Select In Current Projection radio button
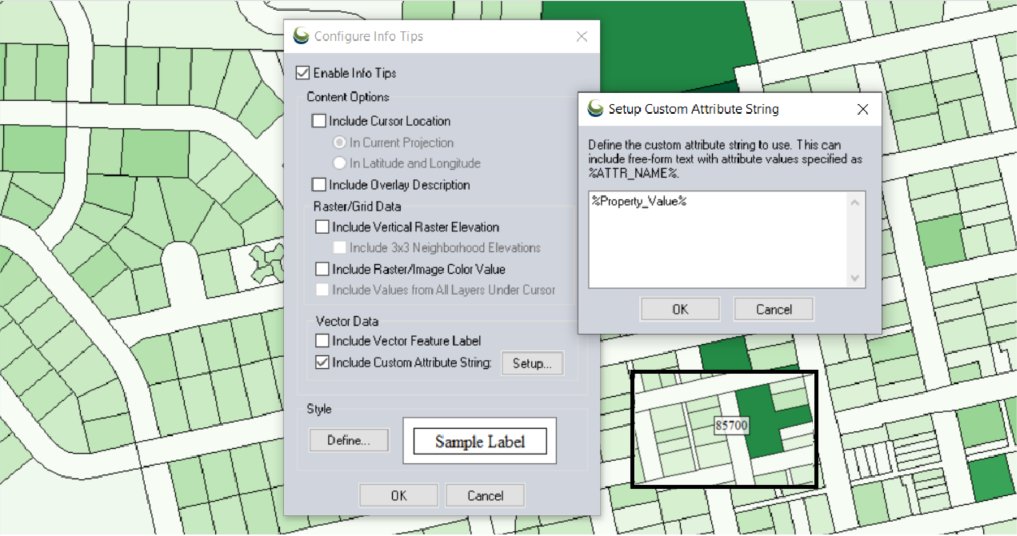Screen dimensions: 1017x536 point(339,142)
